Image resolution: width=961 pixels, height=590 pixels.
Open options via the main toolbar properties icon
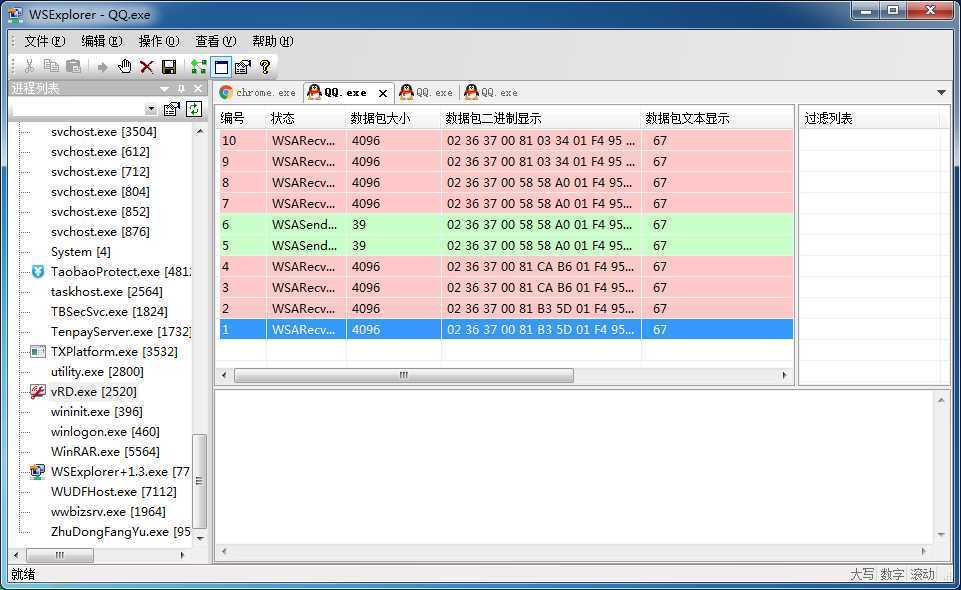coord(243,67)
